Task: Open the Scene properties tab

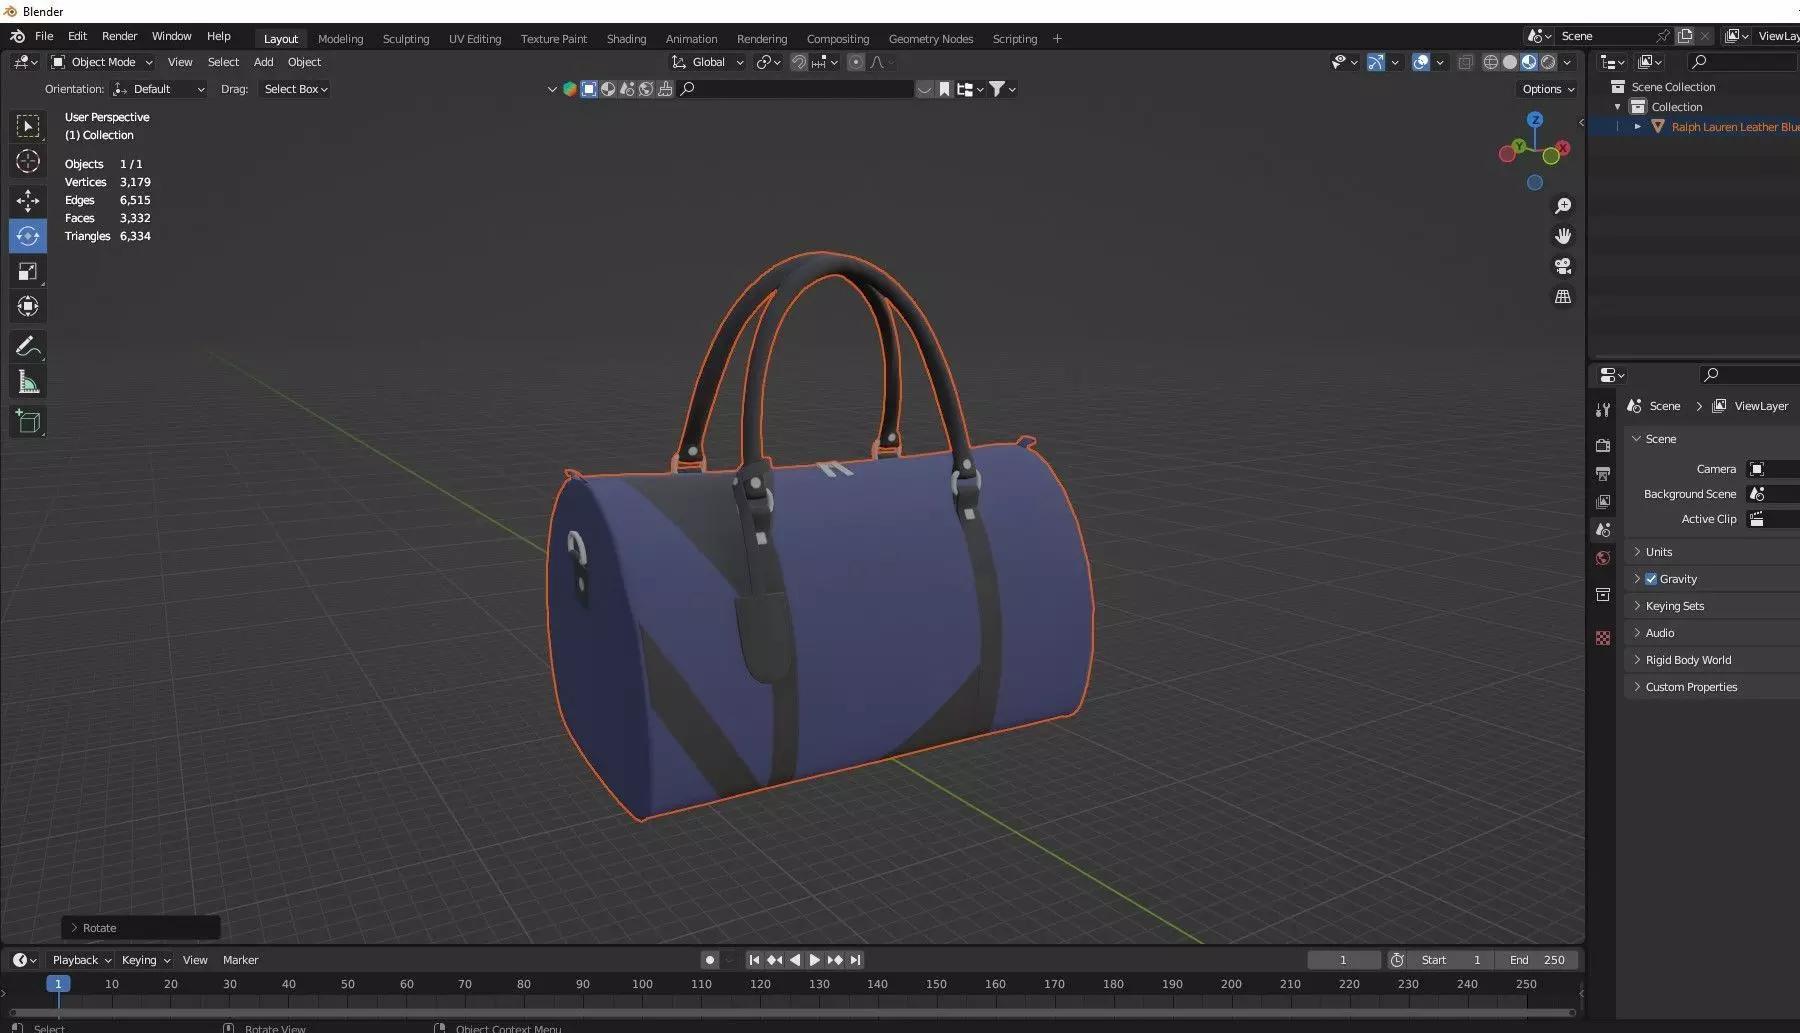Action: pos(1603,530)
